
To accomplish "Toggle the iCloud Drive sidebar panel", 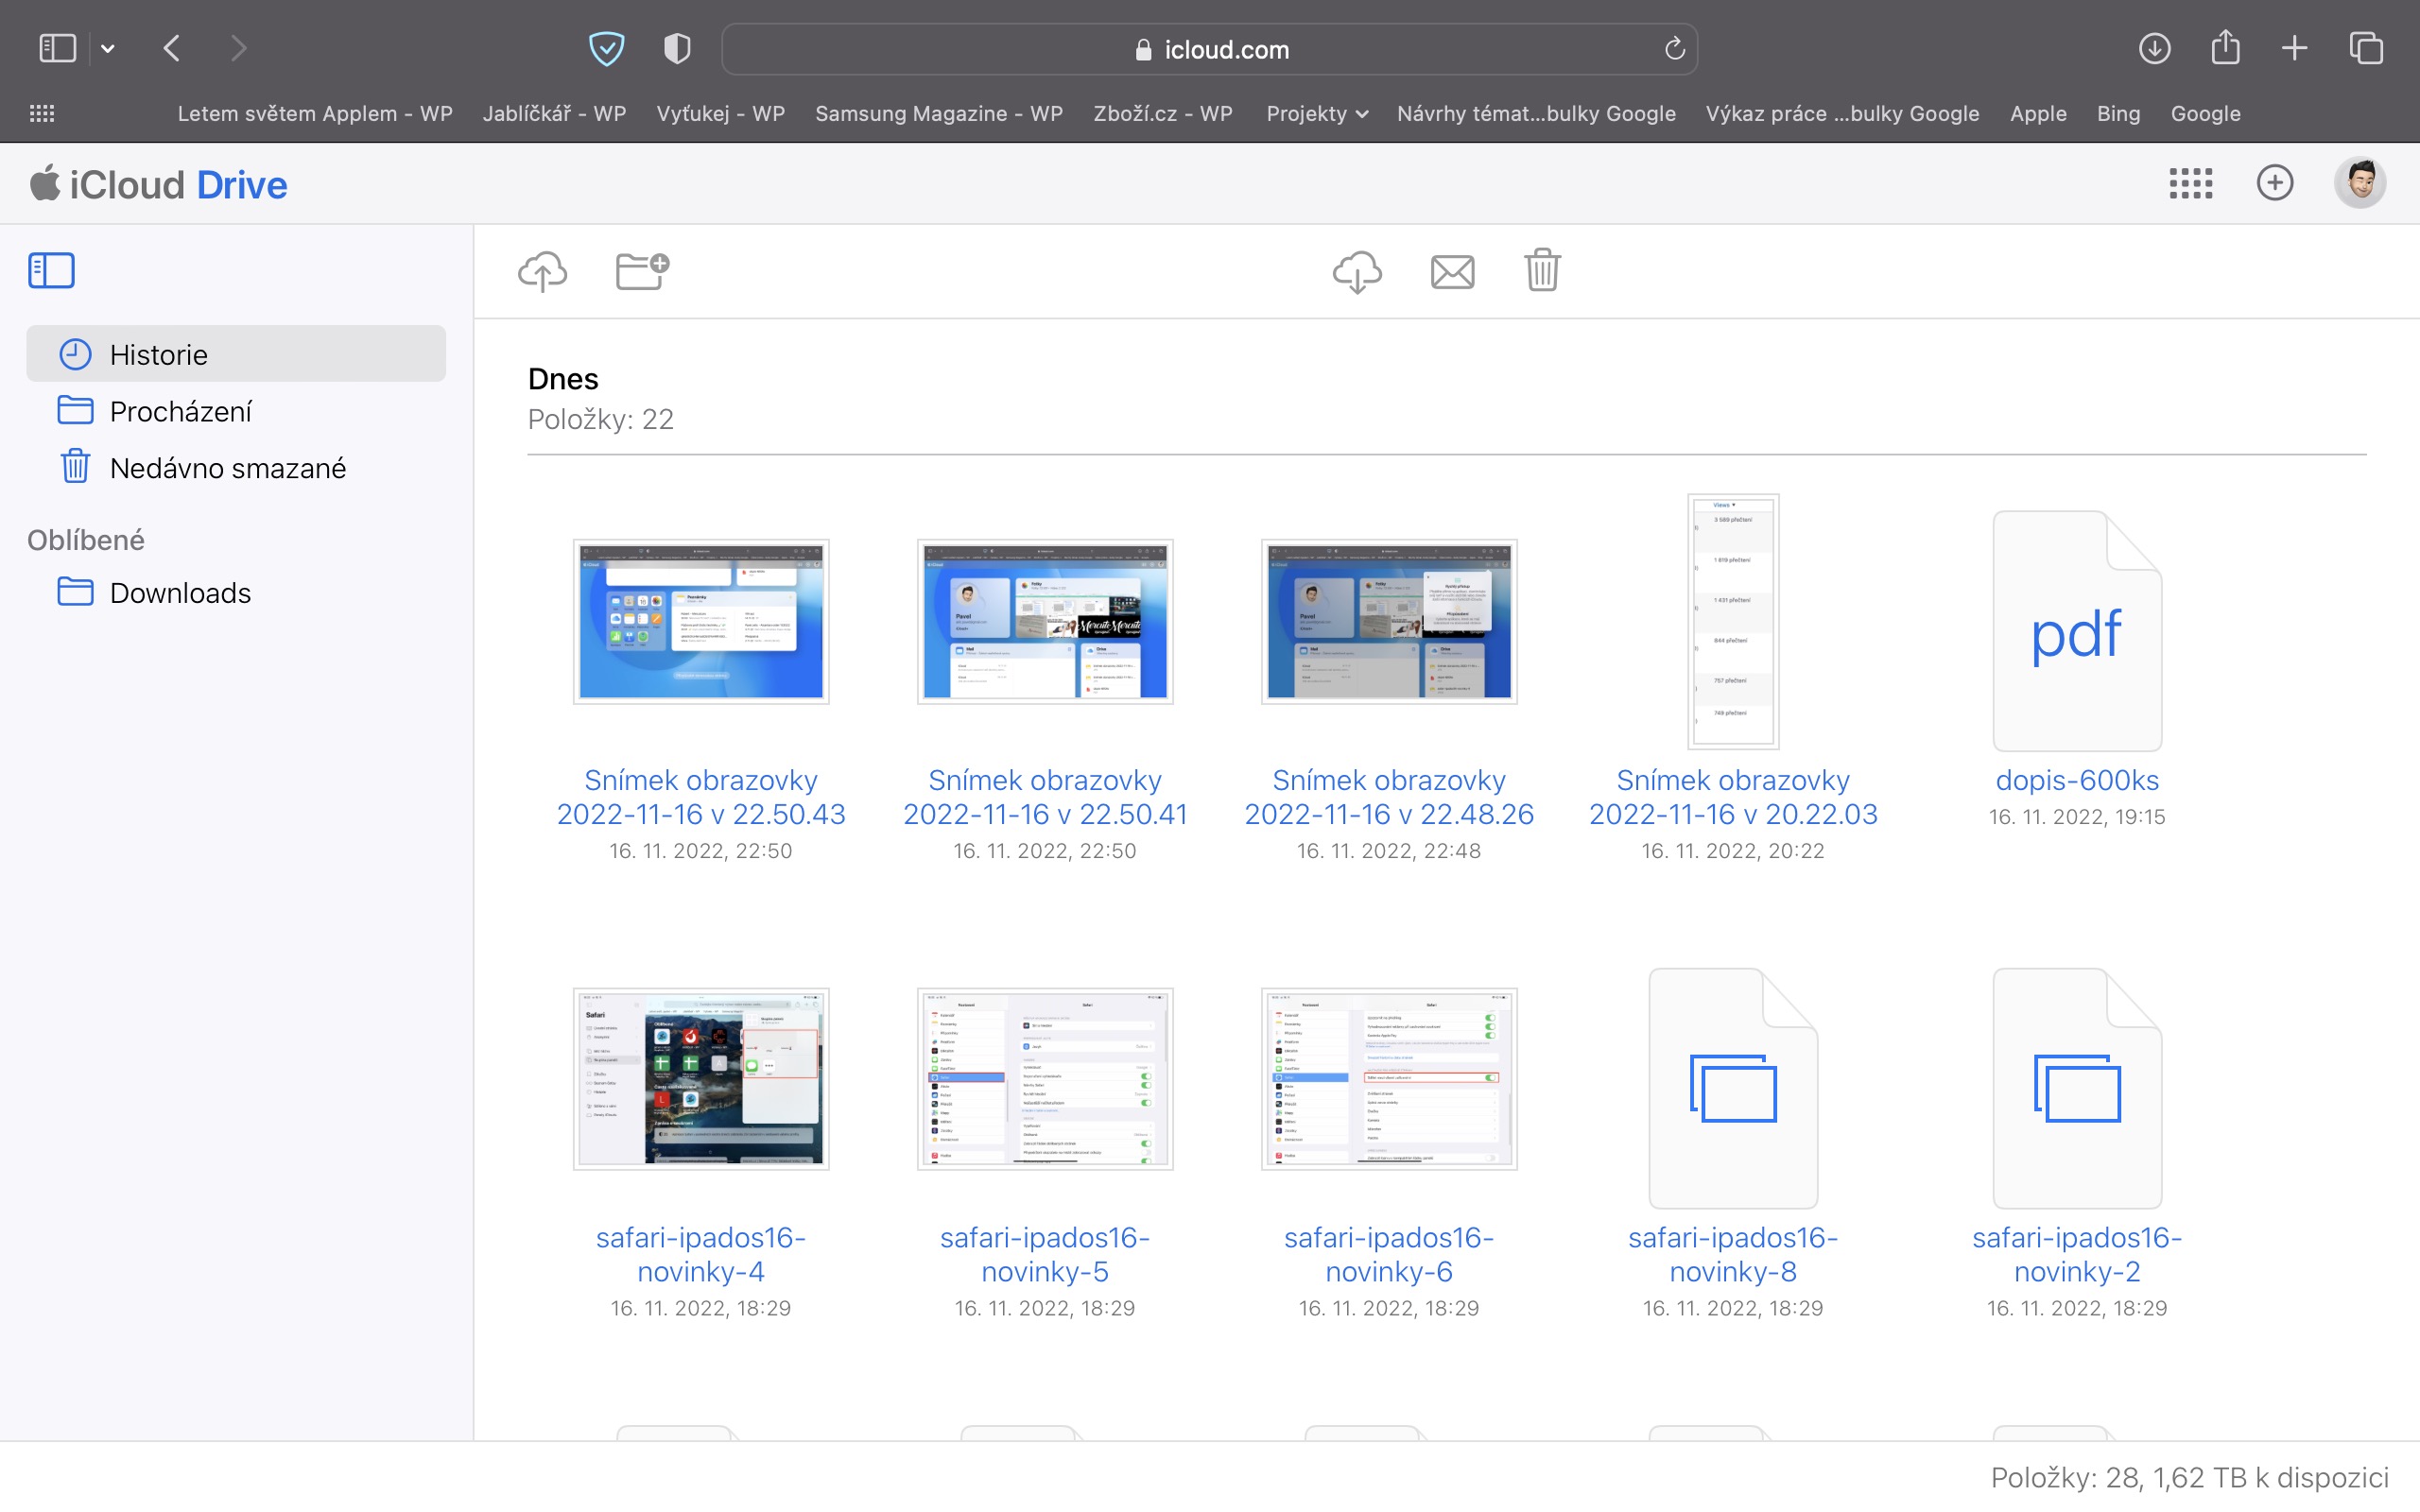I will coord(51,271).
